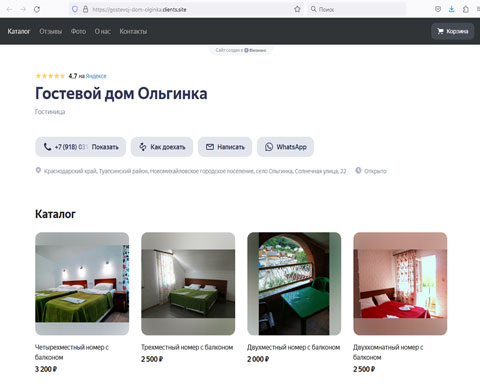Open the Двухкомнатный номер red room photo

pyautogui.click(x=400, y=284)
